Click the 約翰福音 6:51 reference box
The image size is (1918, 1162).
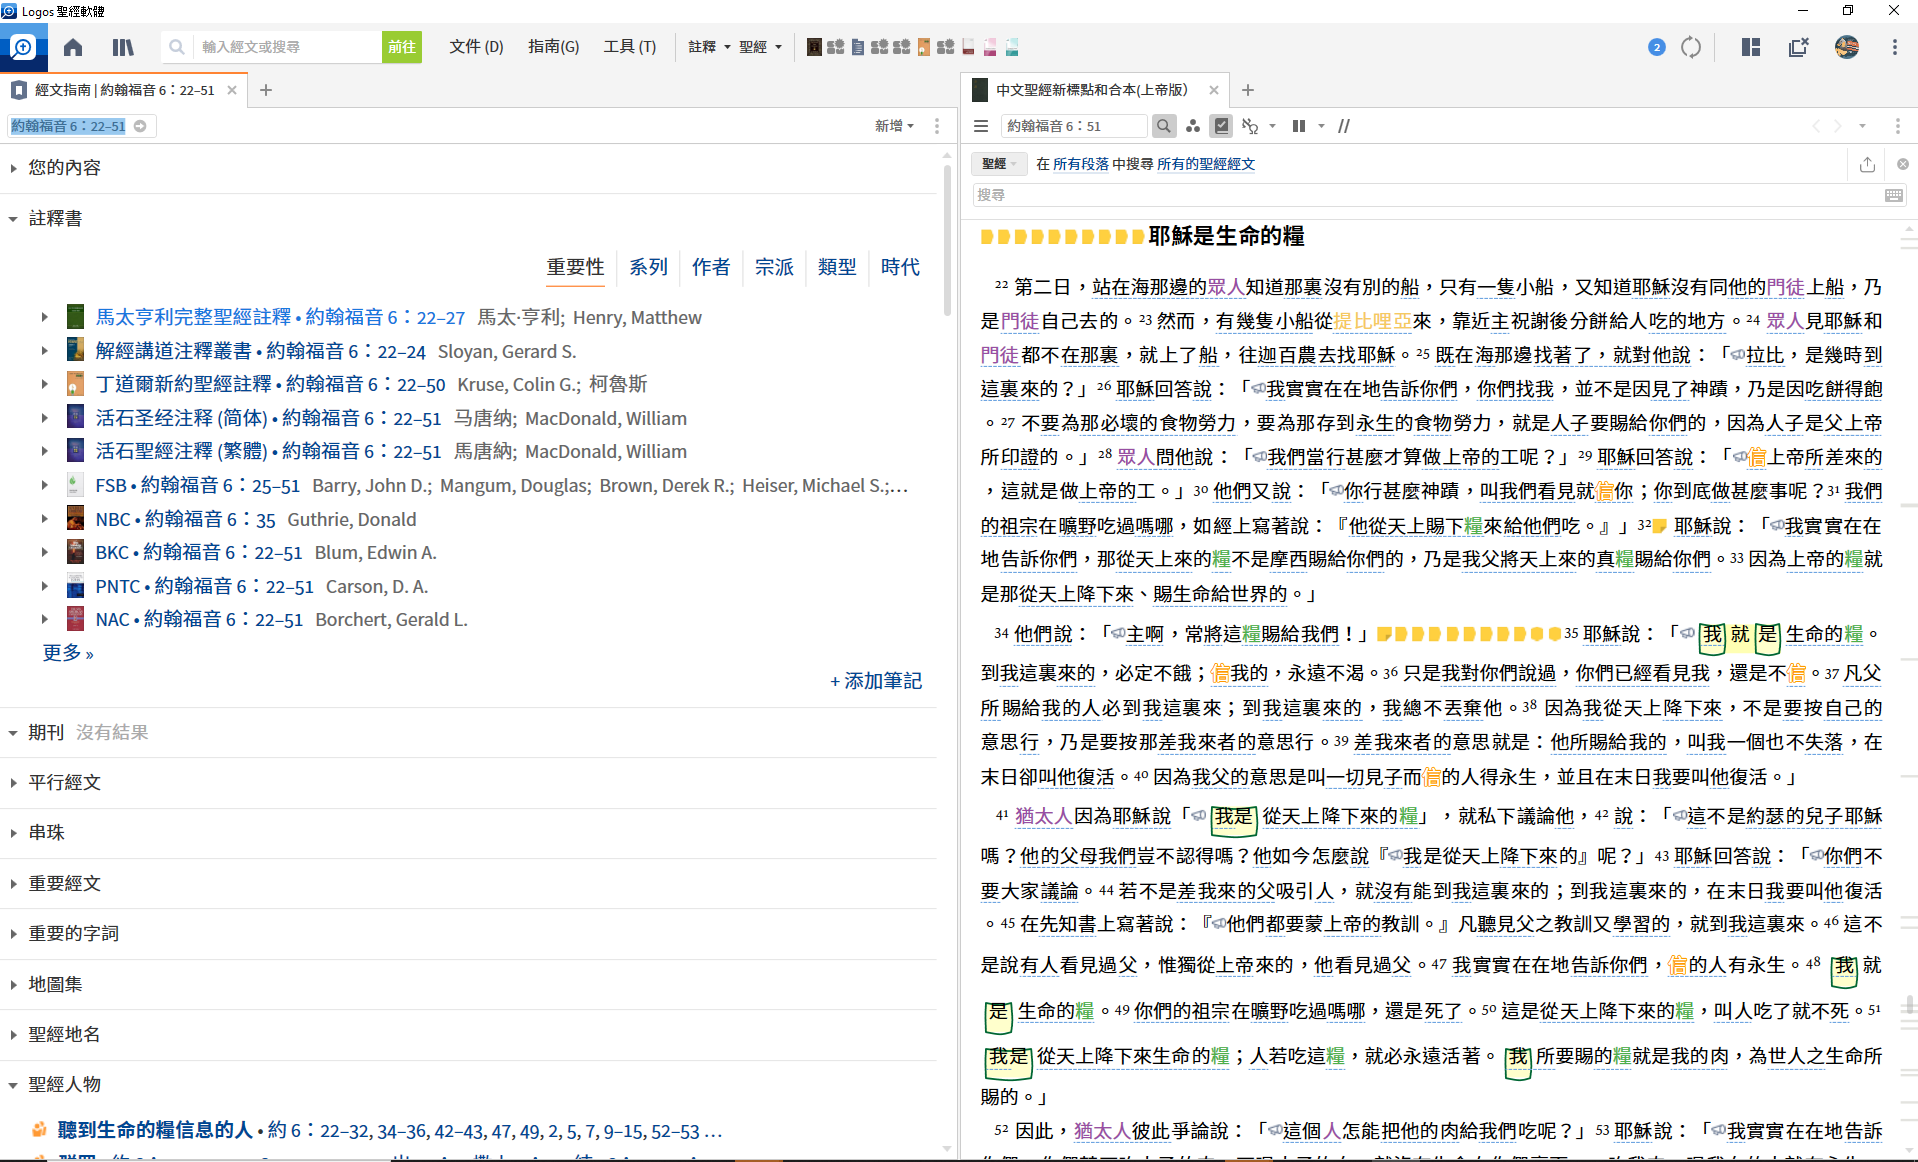point(1074,126)
